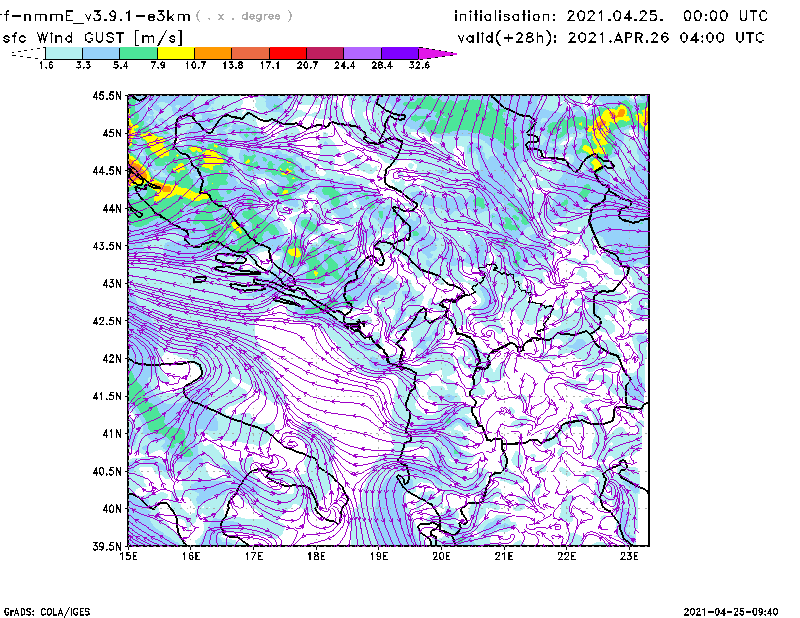
Task: Click the "42N" latitude label
Action: [x=112, y=359]
